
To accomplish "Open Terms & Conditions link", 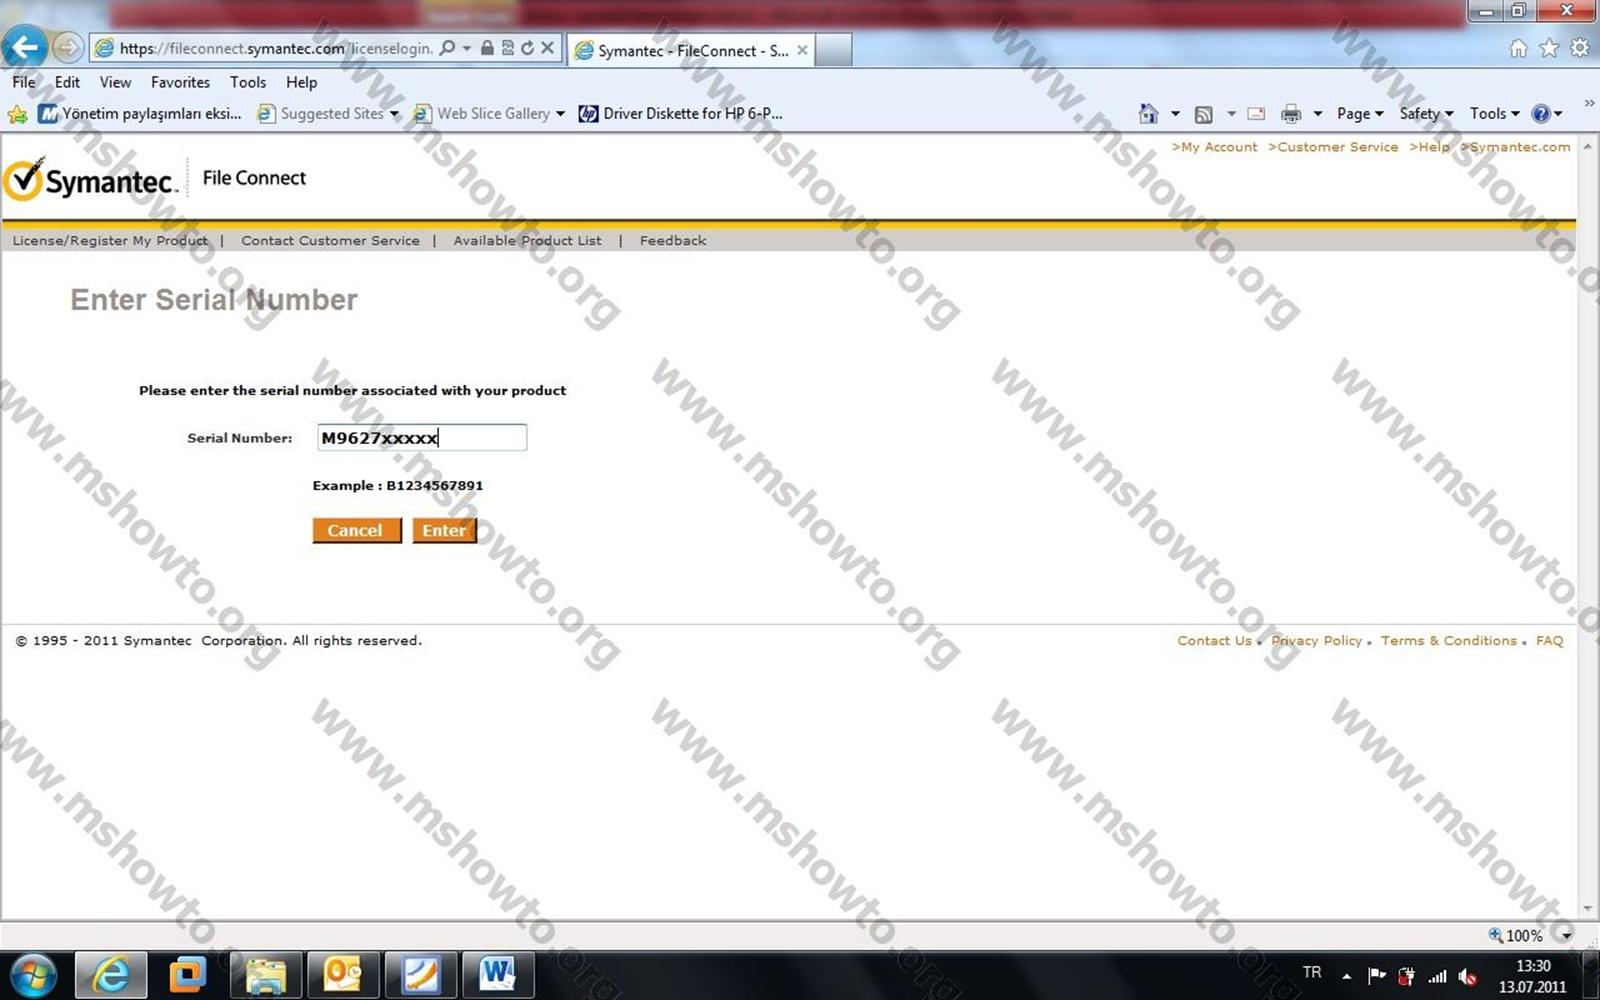I will pos(1449,641).
